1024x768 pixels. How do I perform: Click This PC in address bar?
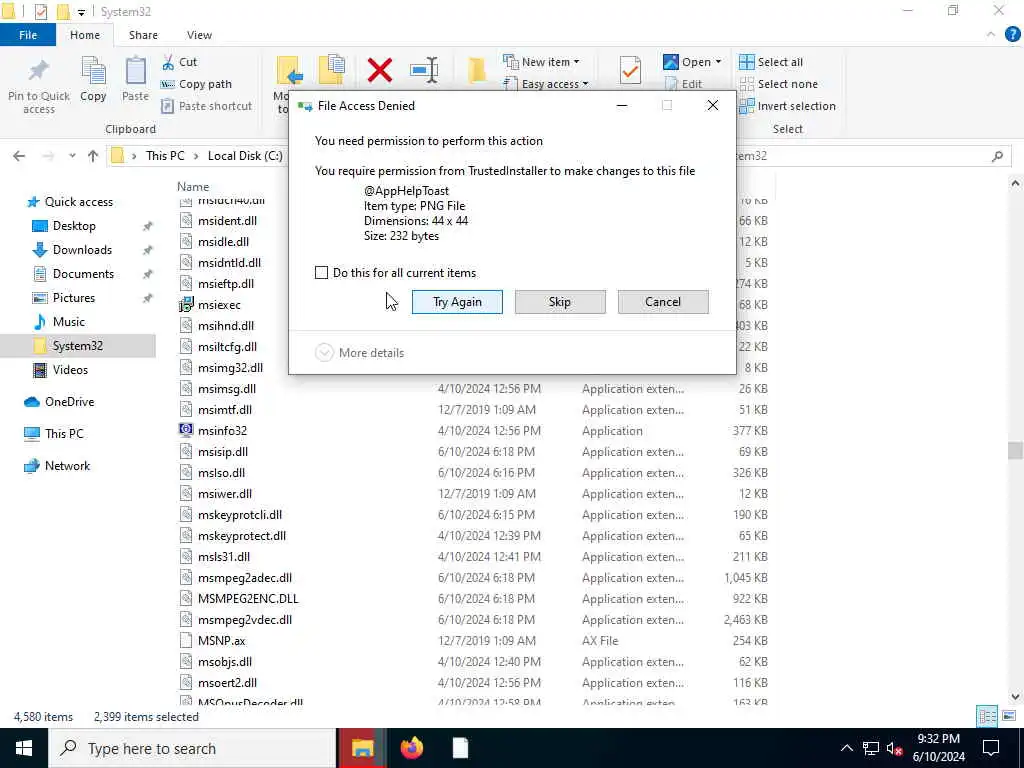point(165,156)
